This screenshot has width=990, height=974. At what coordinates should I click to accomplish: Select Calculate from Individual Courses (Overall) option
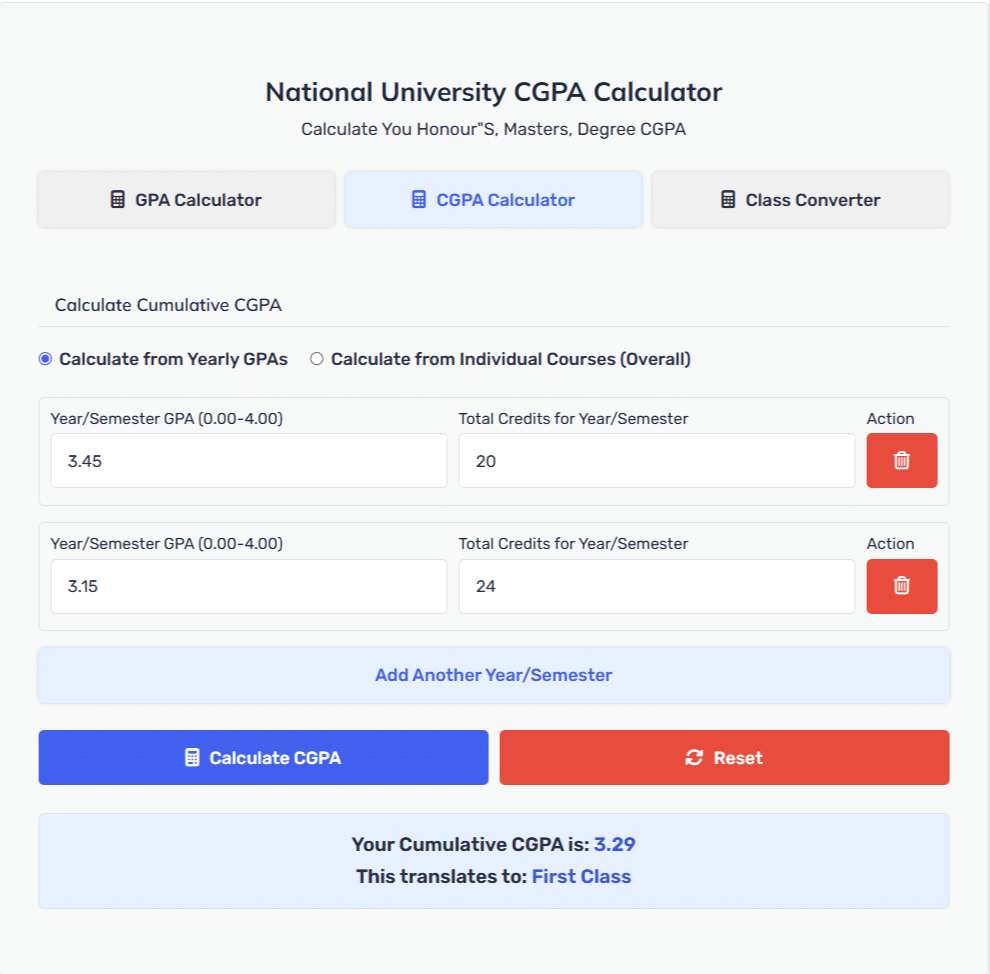click(x=316, y=359)
